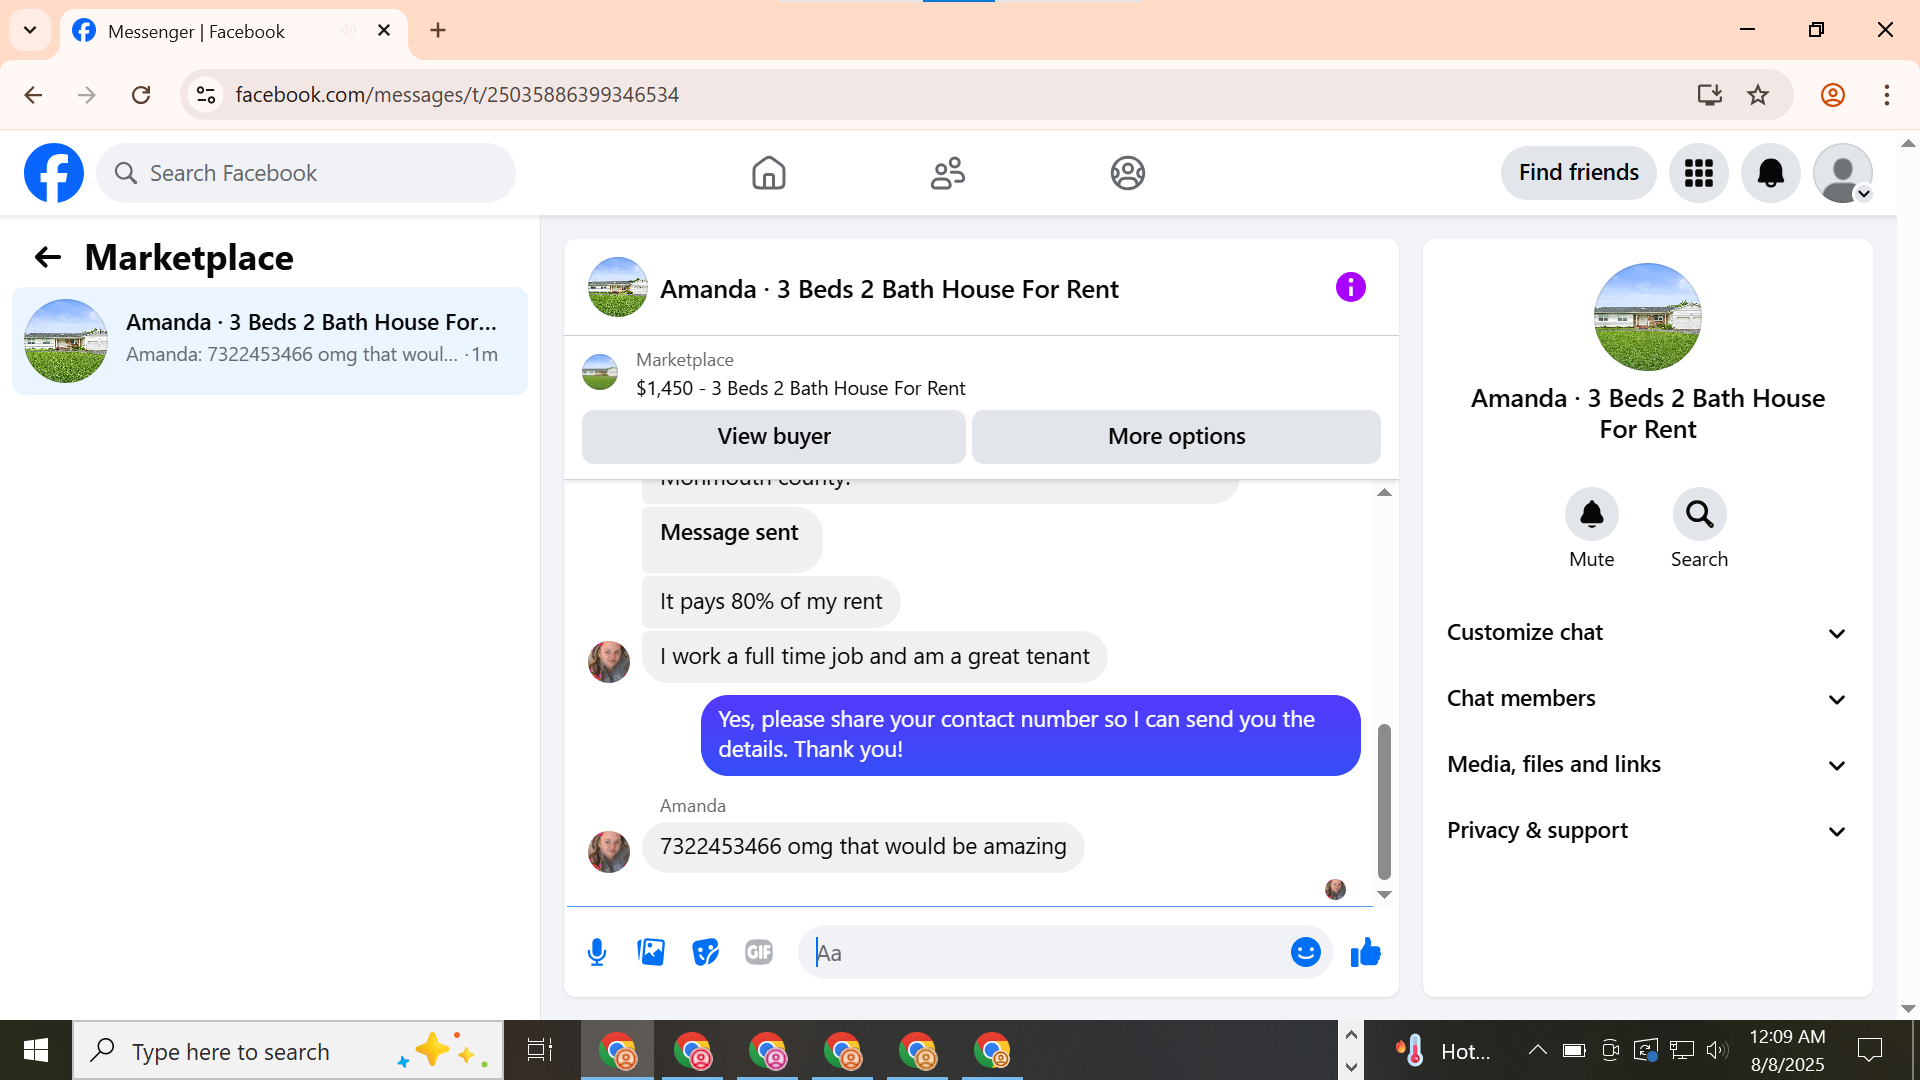The height and width of the screenshot is (1080, 1920).
Task: Open the Facebook menu grid icon
Action: coord(1698,173)
